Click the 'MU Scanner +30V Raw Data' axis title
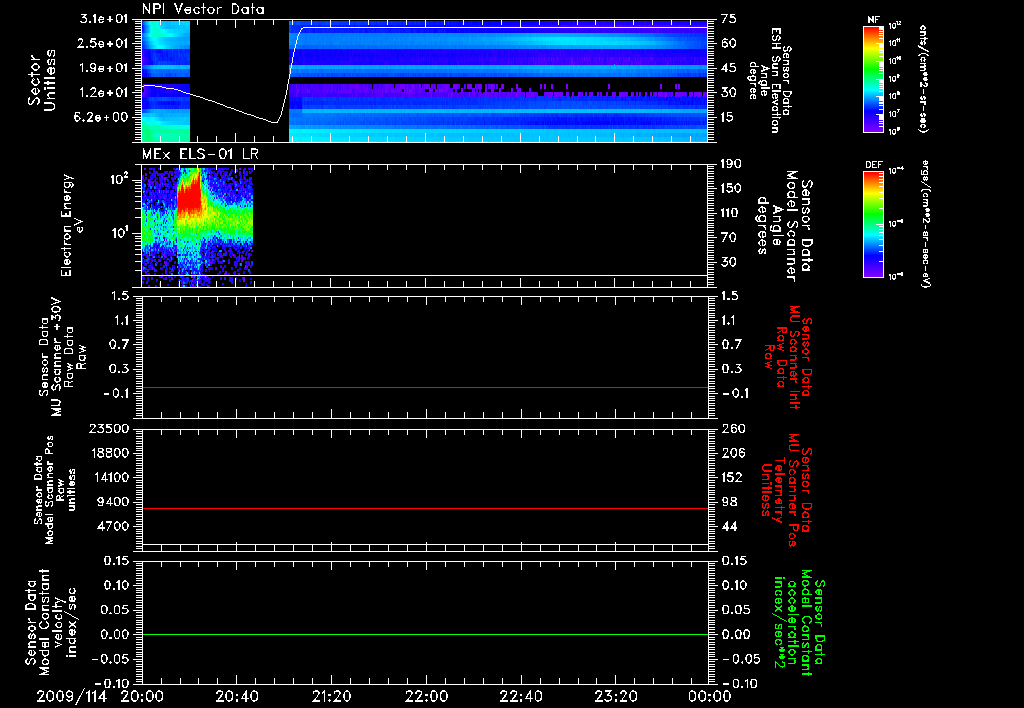 click(x=63, y=358)
